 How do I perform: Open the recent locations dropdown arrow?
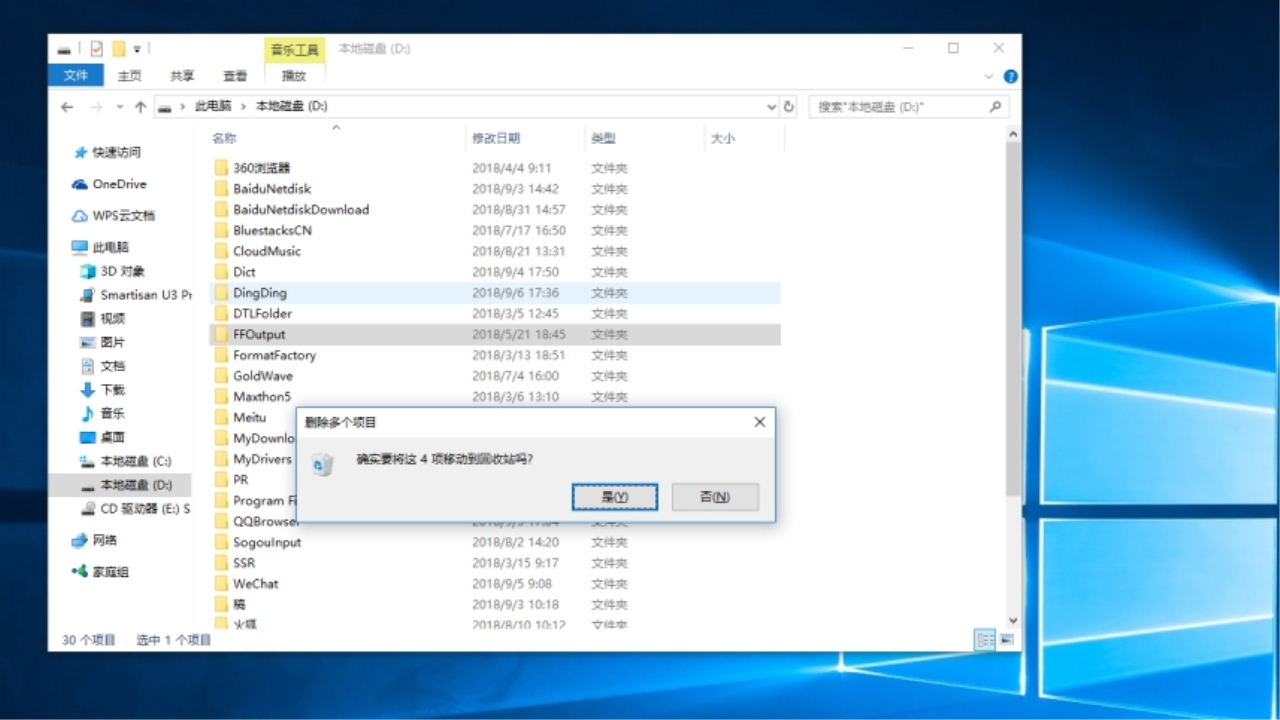(120, 107)
